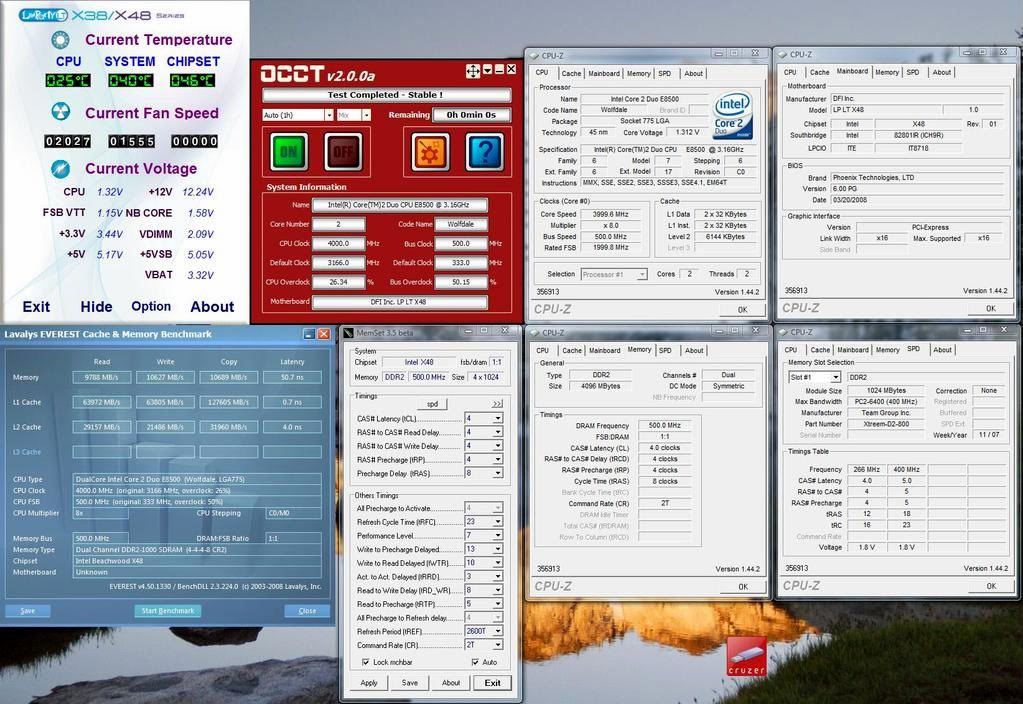
Task: Click Start Benchmark in the EVEREST window
Action: point(168,611)
